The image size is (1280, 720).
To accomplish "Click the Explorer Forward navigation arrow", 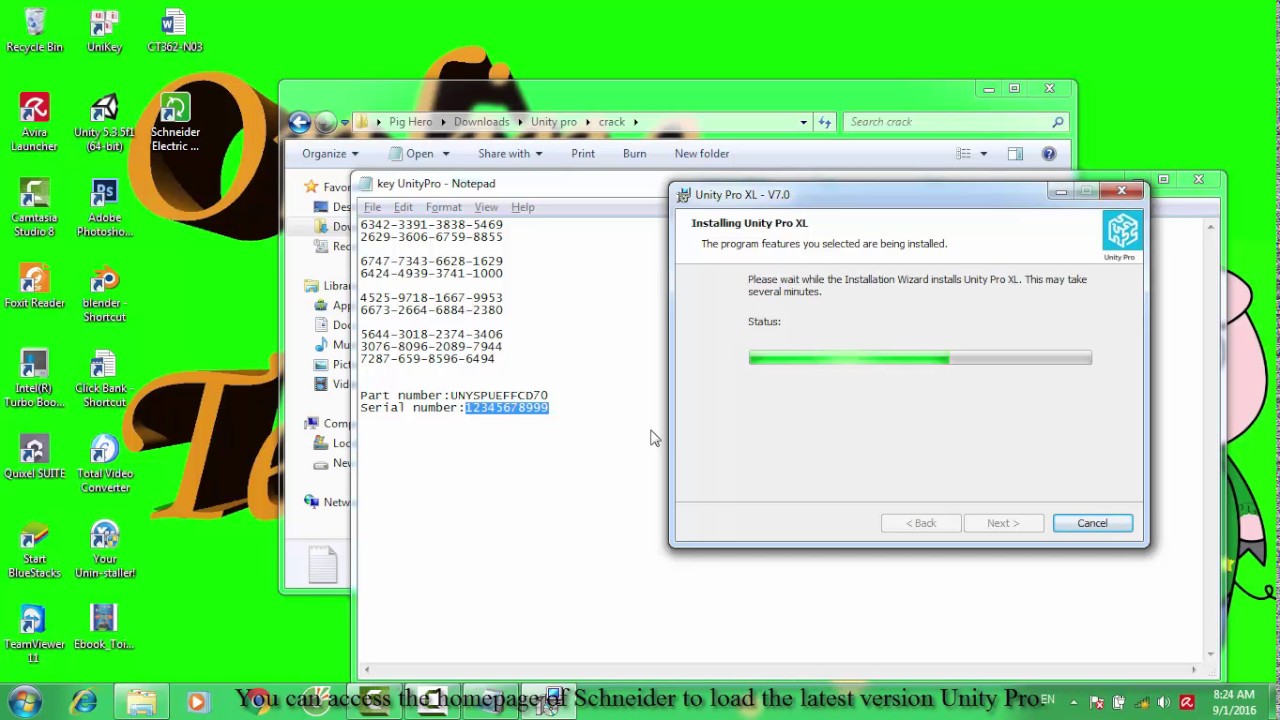I will click(325, 122).
